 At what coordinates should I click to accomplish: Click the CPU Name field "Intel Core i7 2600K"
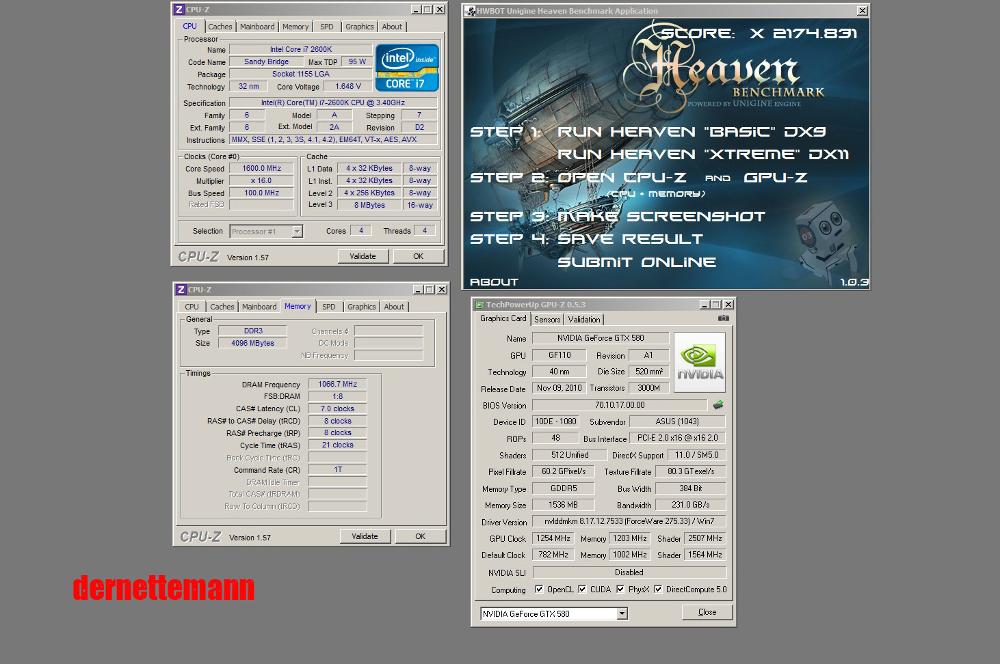[300, 49]
